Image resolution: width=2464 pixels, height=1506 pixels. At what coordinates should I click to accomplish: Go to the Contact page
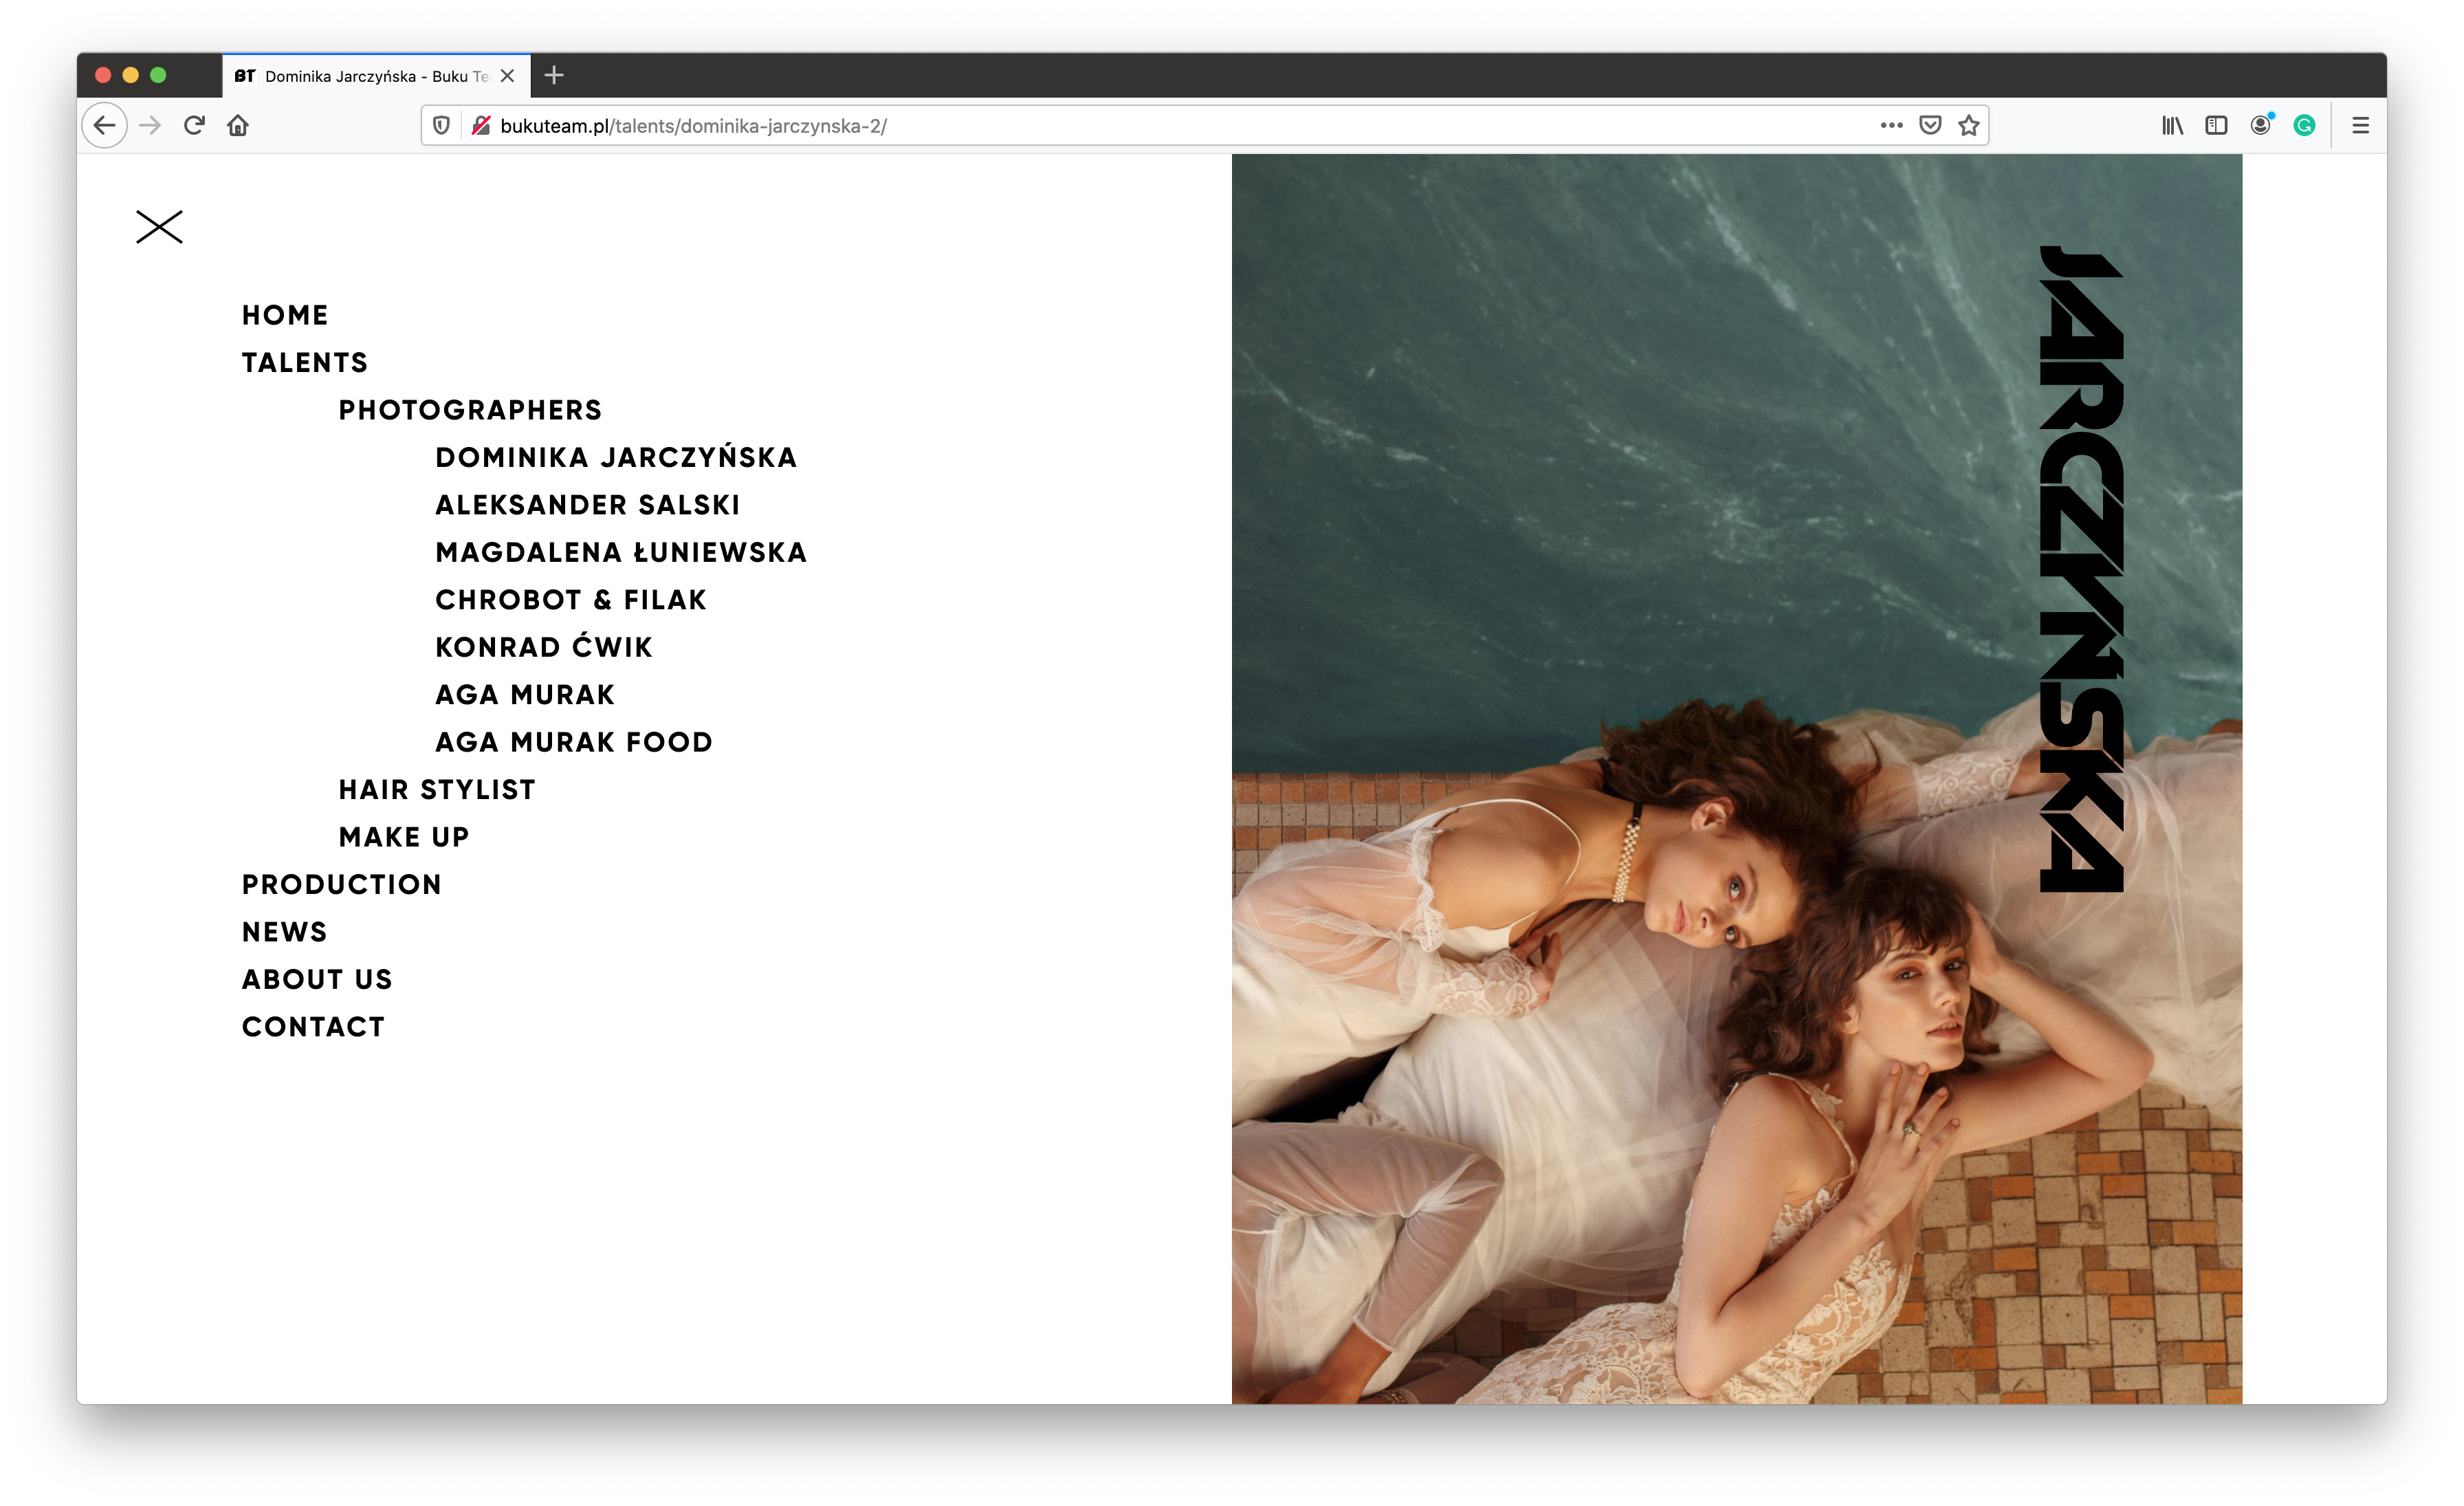coord(313,1027)
